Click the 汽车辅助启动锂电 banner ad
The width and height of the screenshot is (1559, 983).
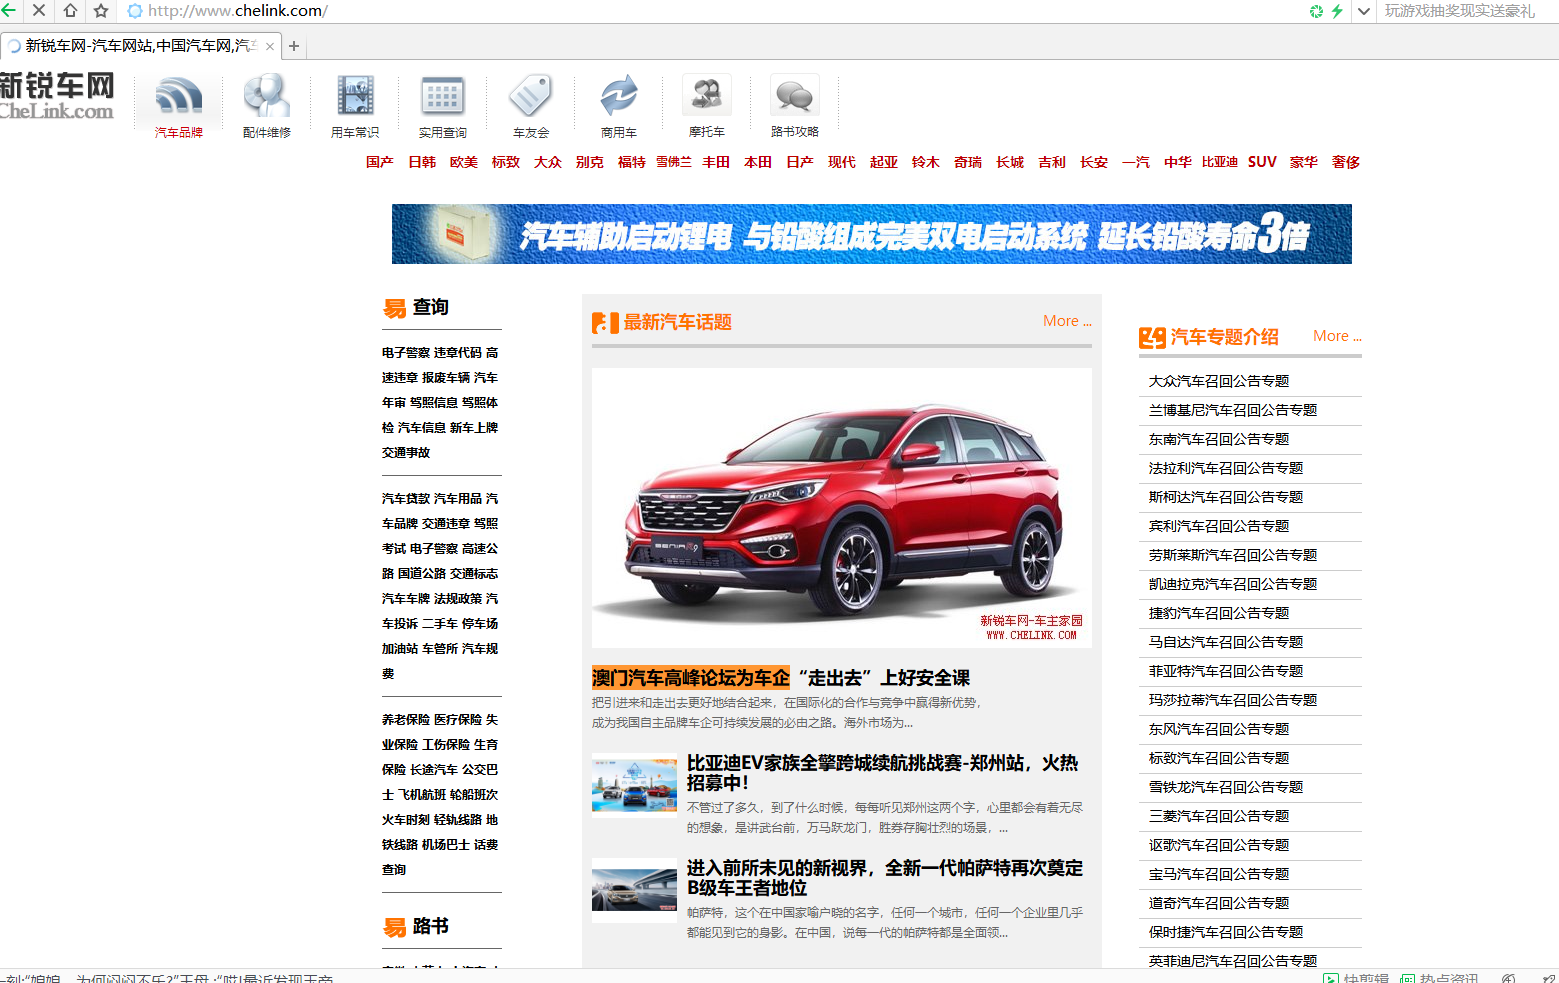(x=872, y=234)
